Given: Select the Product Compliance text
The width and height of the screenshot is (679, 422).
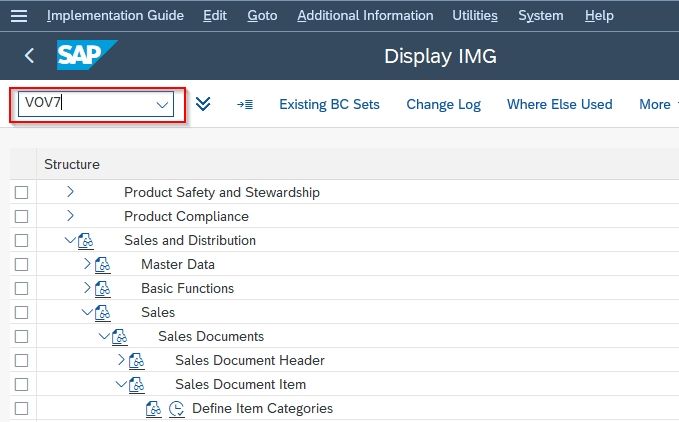Looking at the screenshot, I should point(187,216).
